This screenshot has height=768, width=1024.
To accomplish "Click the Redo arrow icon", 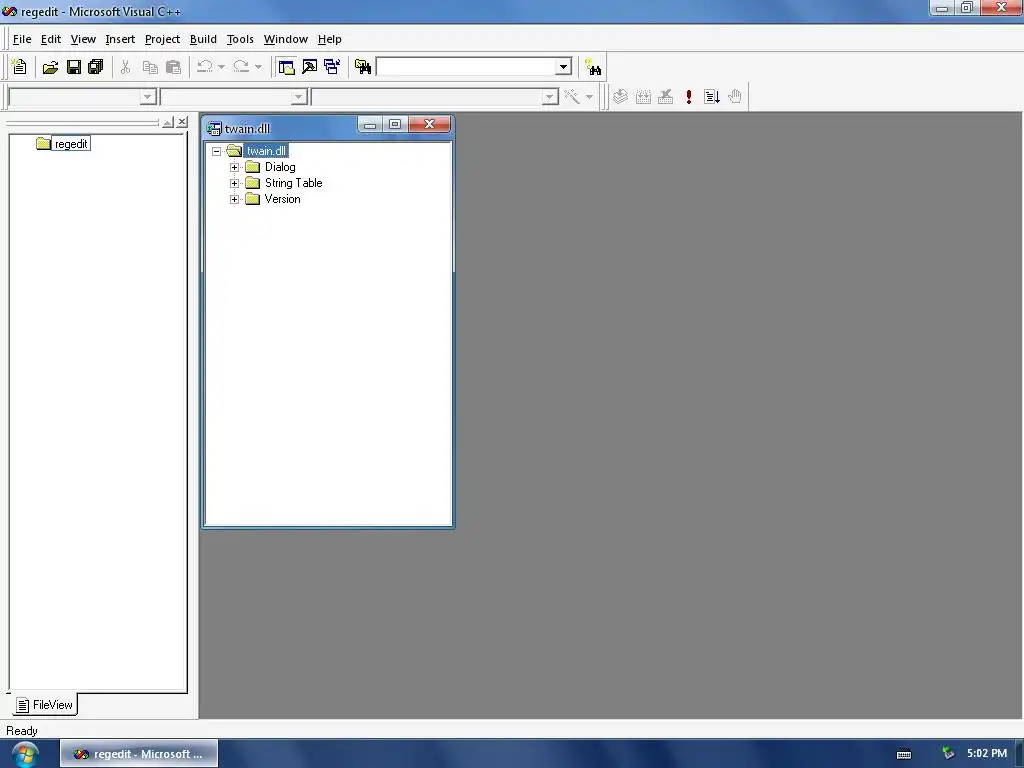I will (x=241, y=67).
